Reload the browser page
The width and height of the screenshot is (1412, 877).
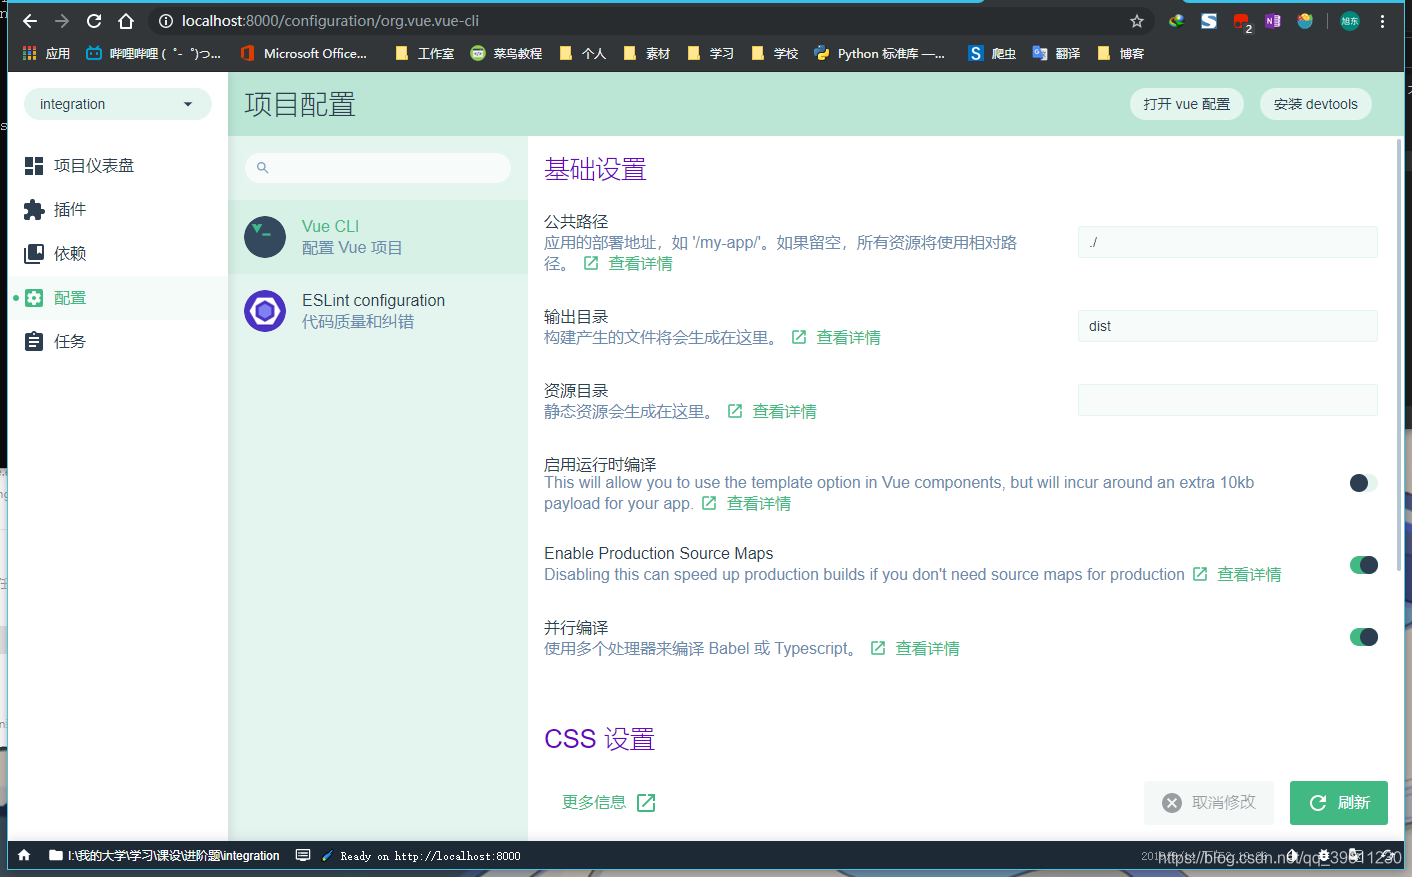point(94,21)
